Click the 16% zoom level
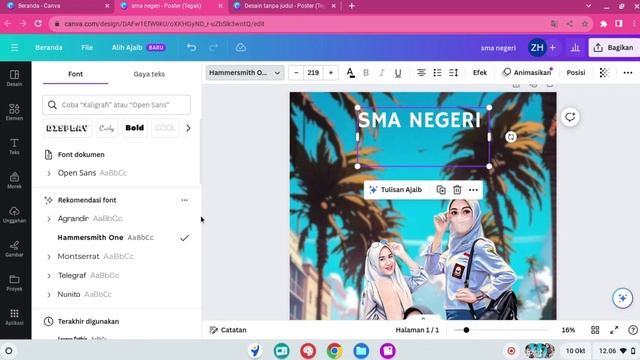The image size is (640, 360). click(568, 330)
